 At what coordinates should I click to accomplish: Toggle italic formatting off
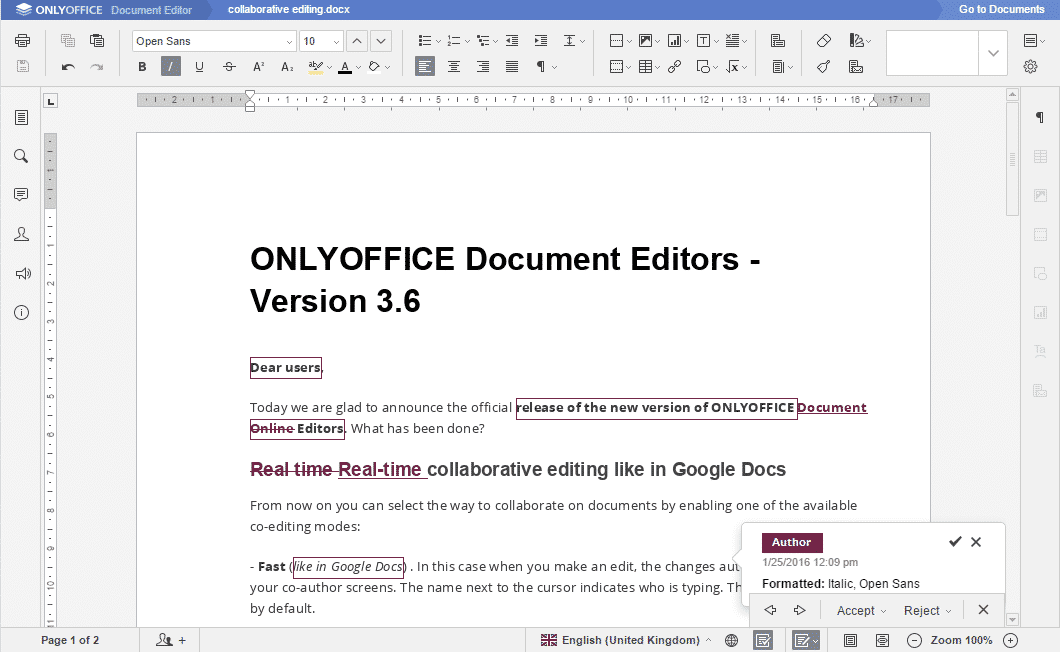[x=170, y=67]
